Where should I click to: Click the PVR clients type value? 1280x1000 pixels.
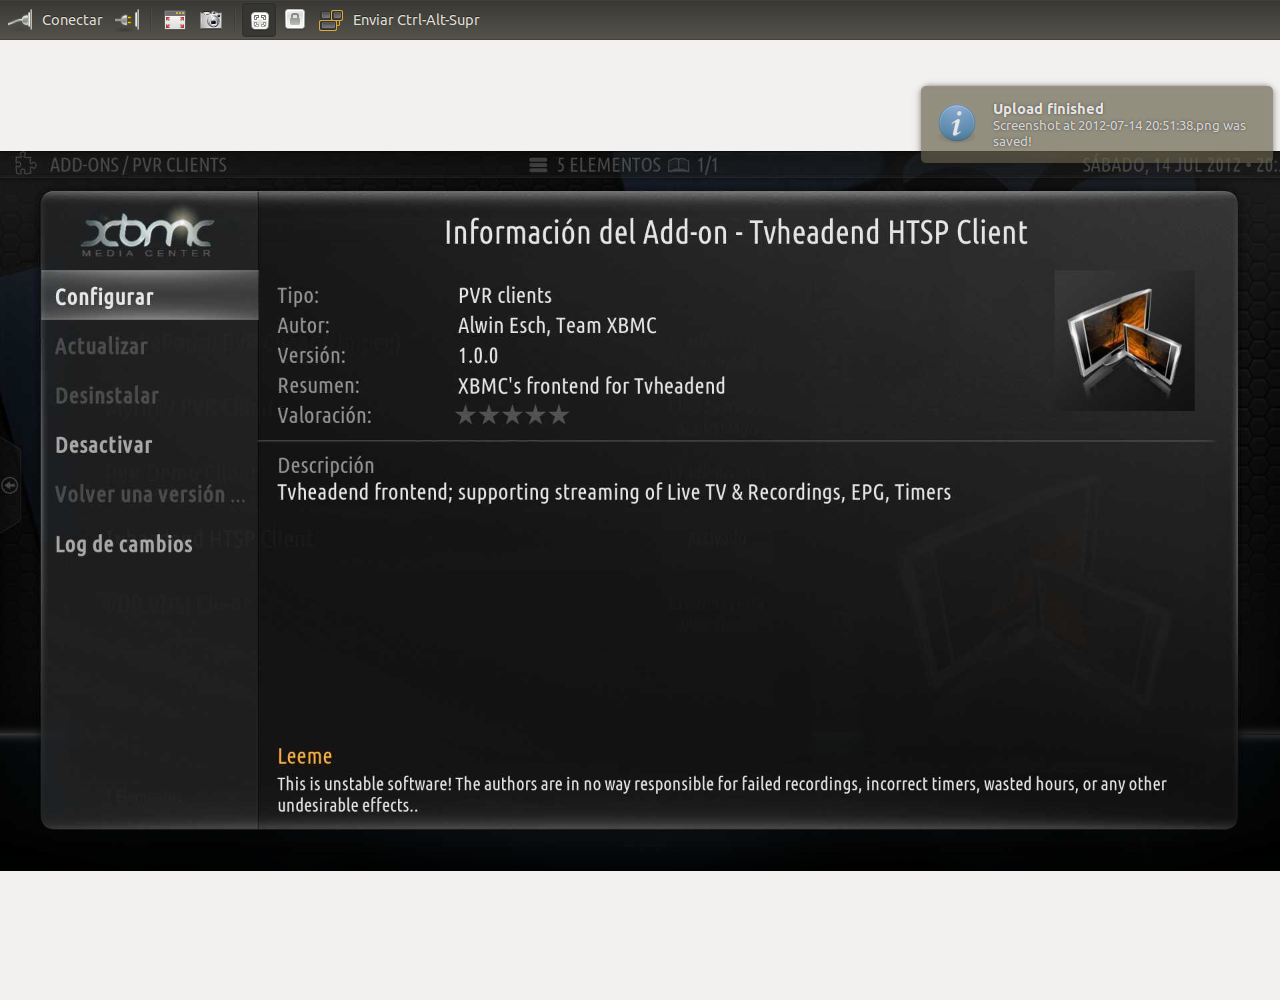click(505, 295)
